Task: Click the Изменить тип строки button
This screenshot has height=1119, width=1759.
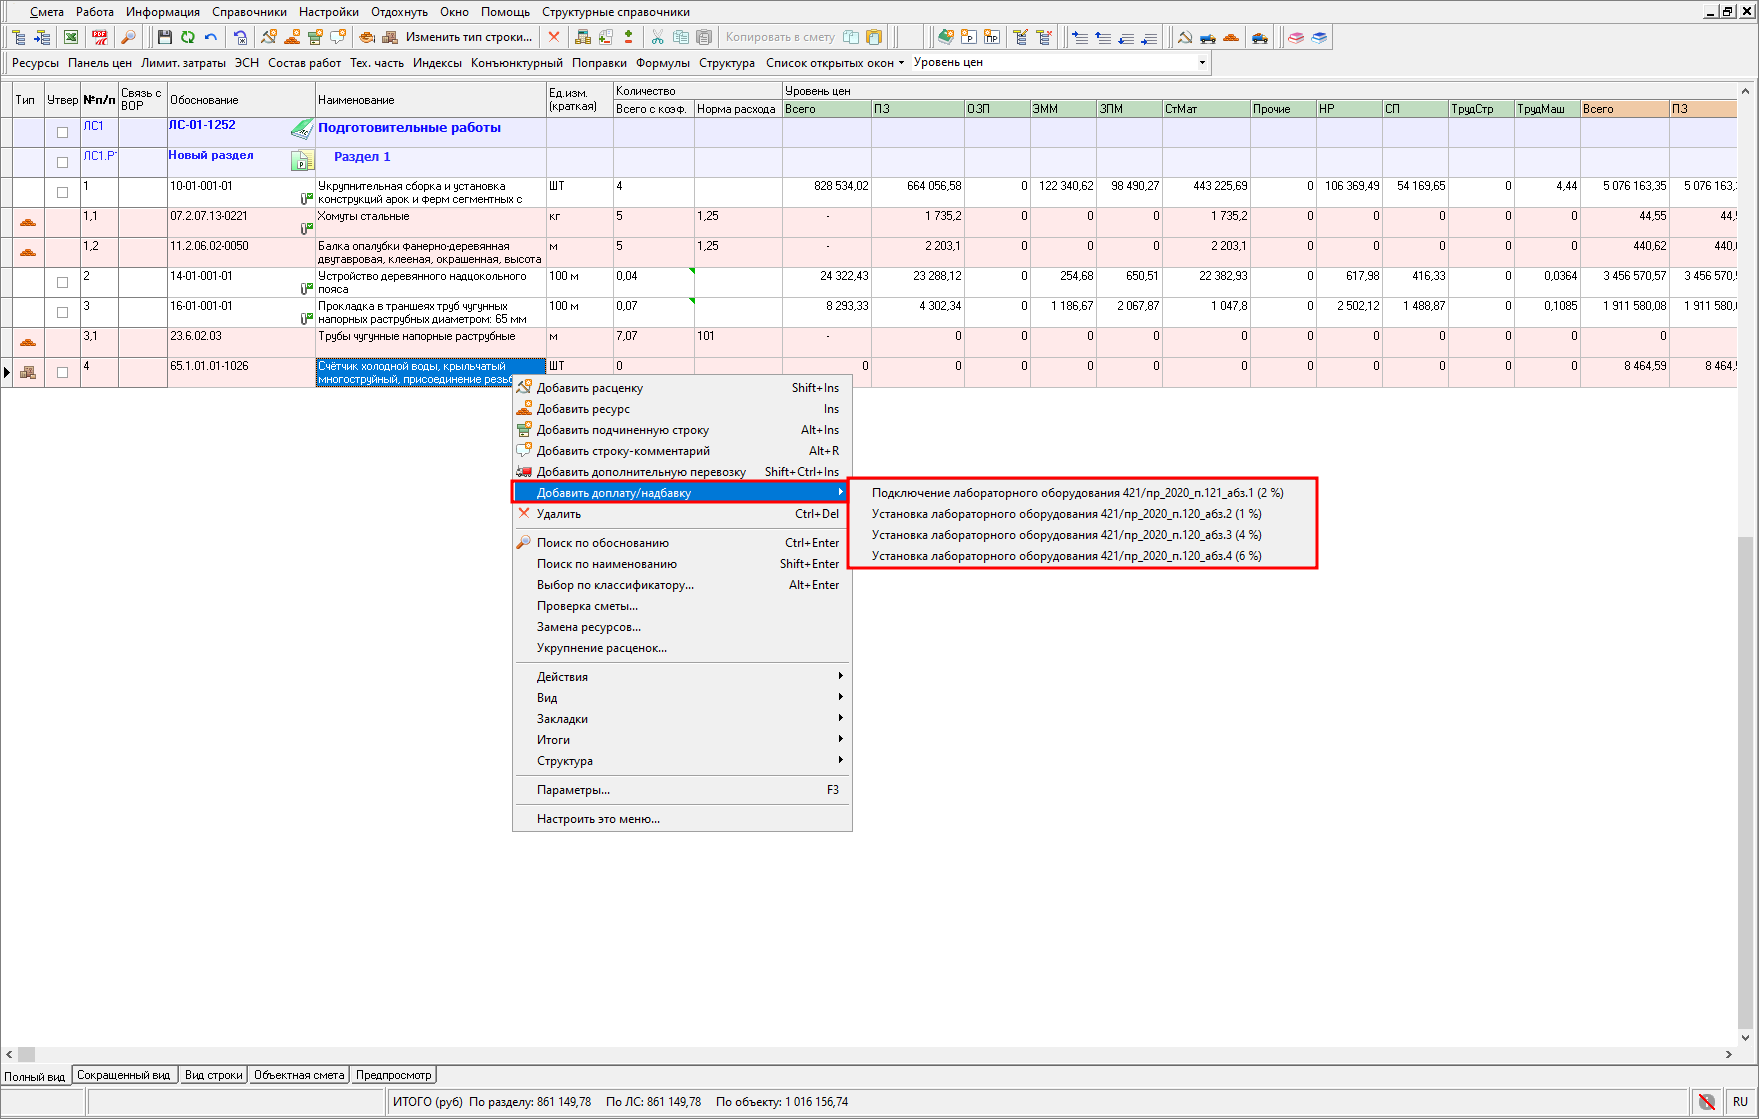Action: 468,37
